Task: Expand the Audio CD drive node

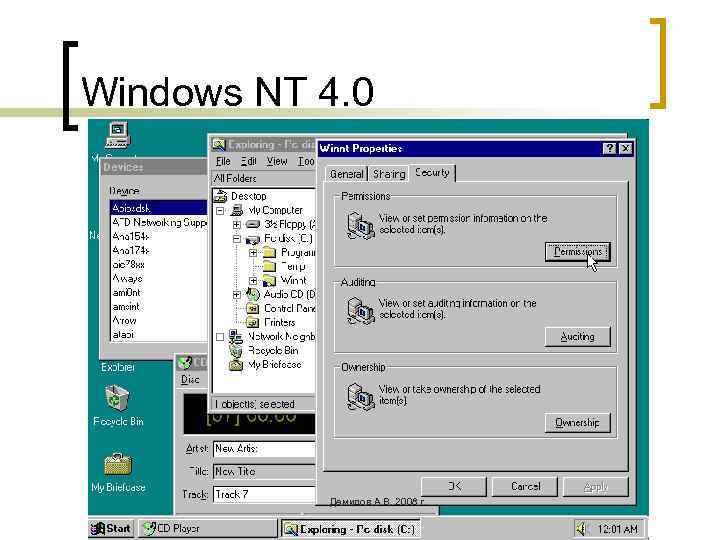Action: pos(236,295)
